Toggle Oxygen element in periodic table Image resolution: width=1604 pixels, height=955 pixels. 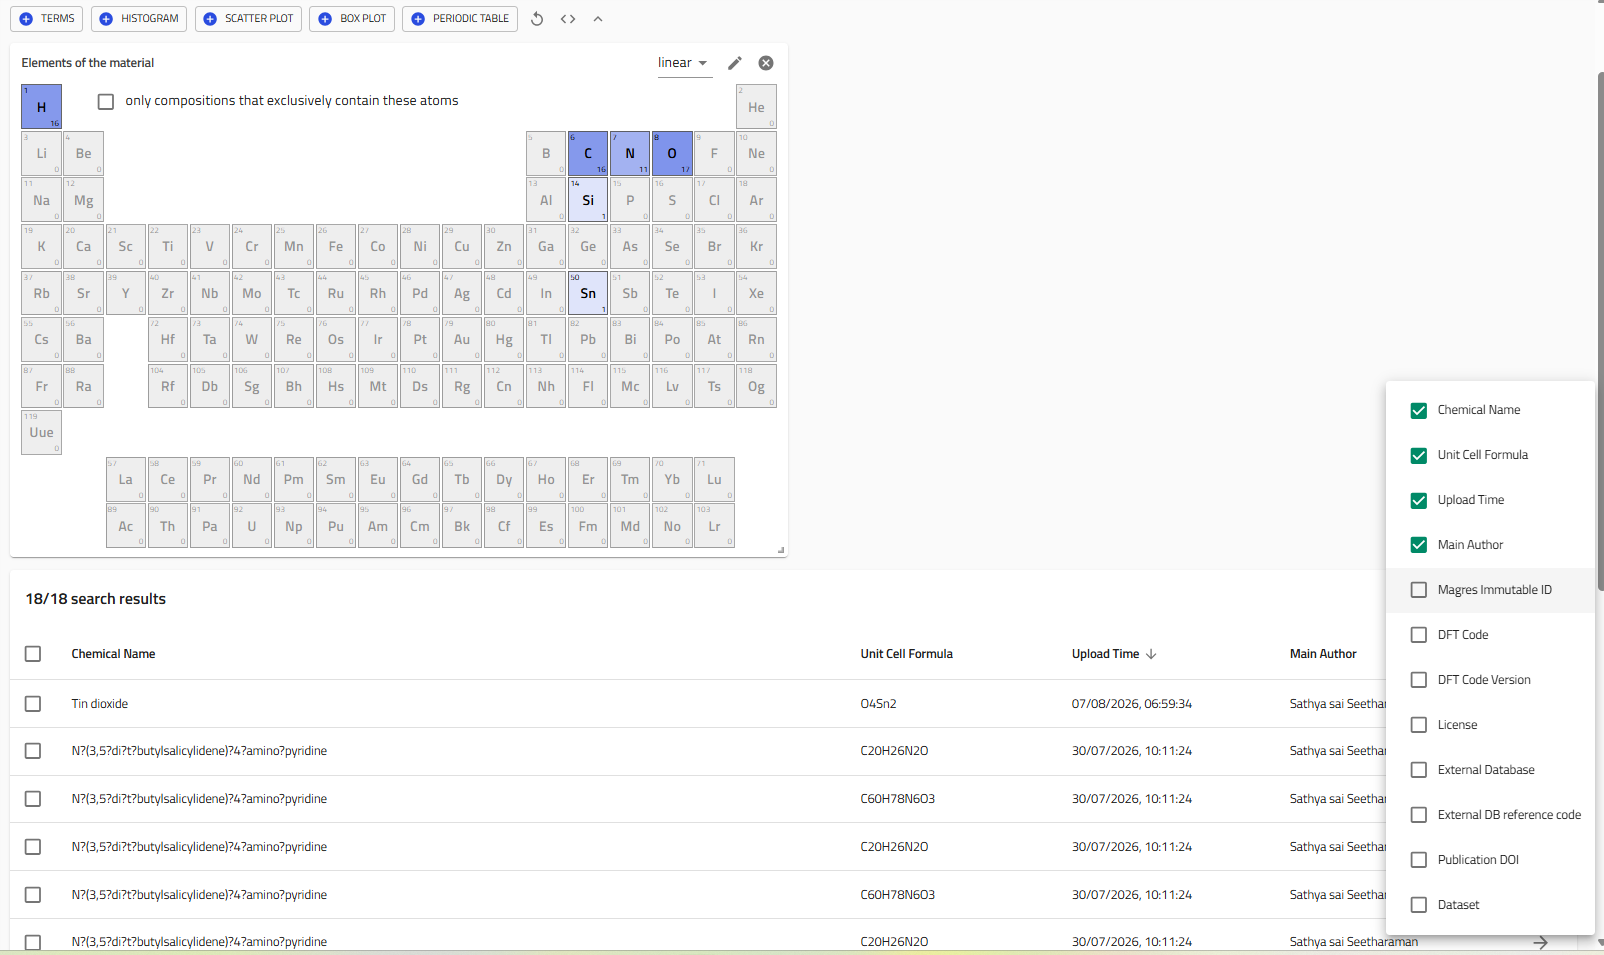click(x=672, y=153)
